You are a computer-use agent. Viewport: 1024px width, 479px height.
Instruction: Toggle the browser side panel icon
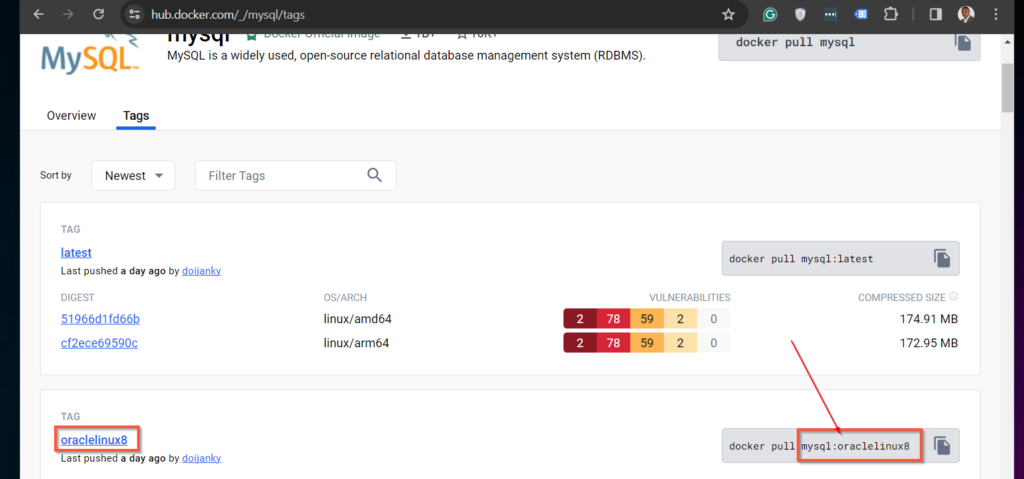point(935,14)
